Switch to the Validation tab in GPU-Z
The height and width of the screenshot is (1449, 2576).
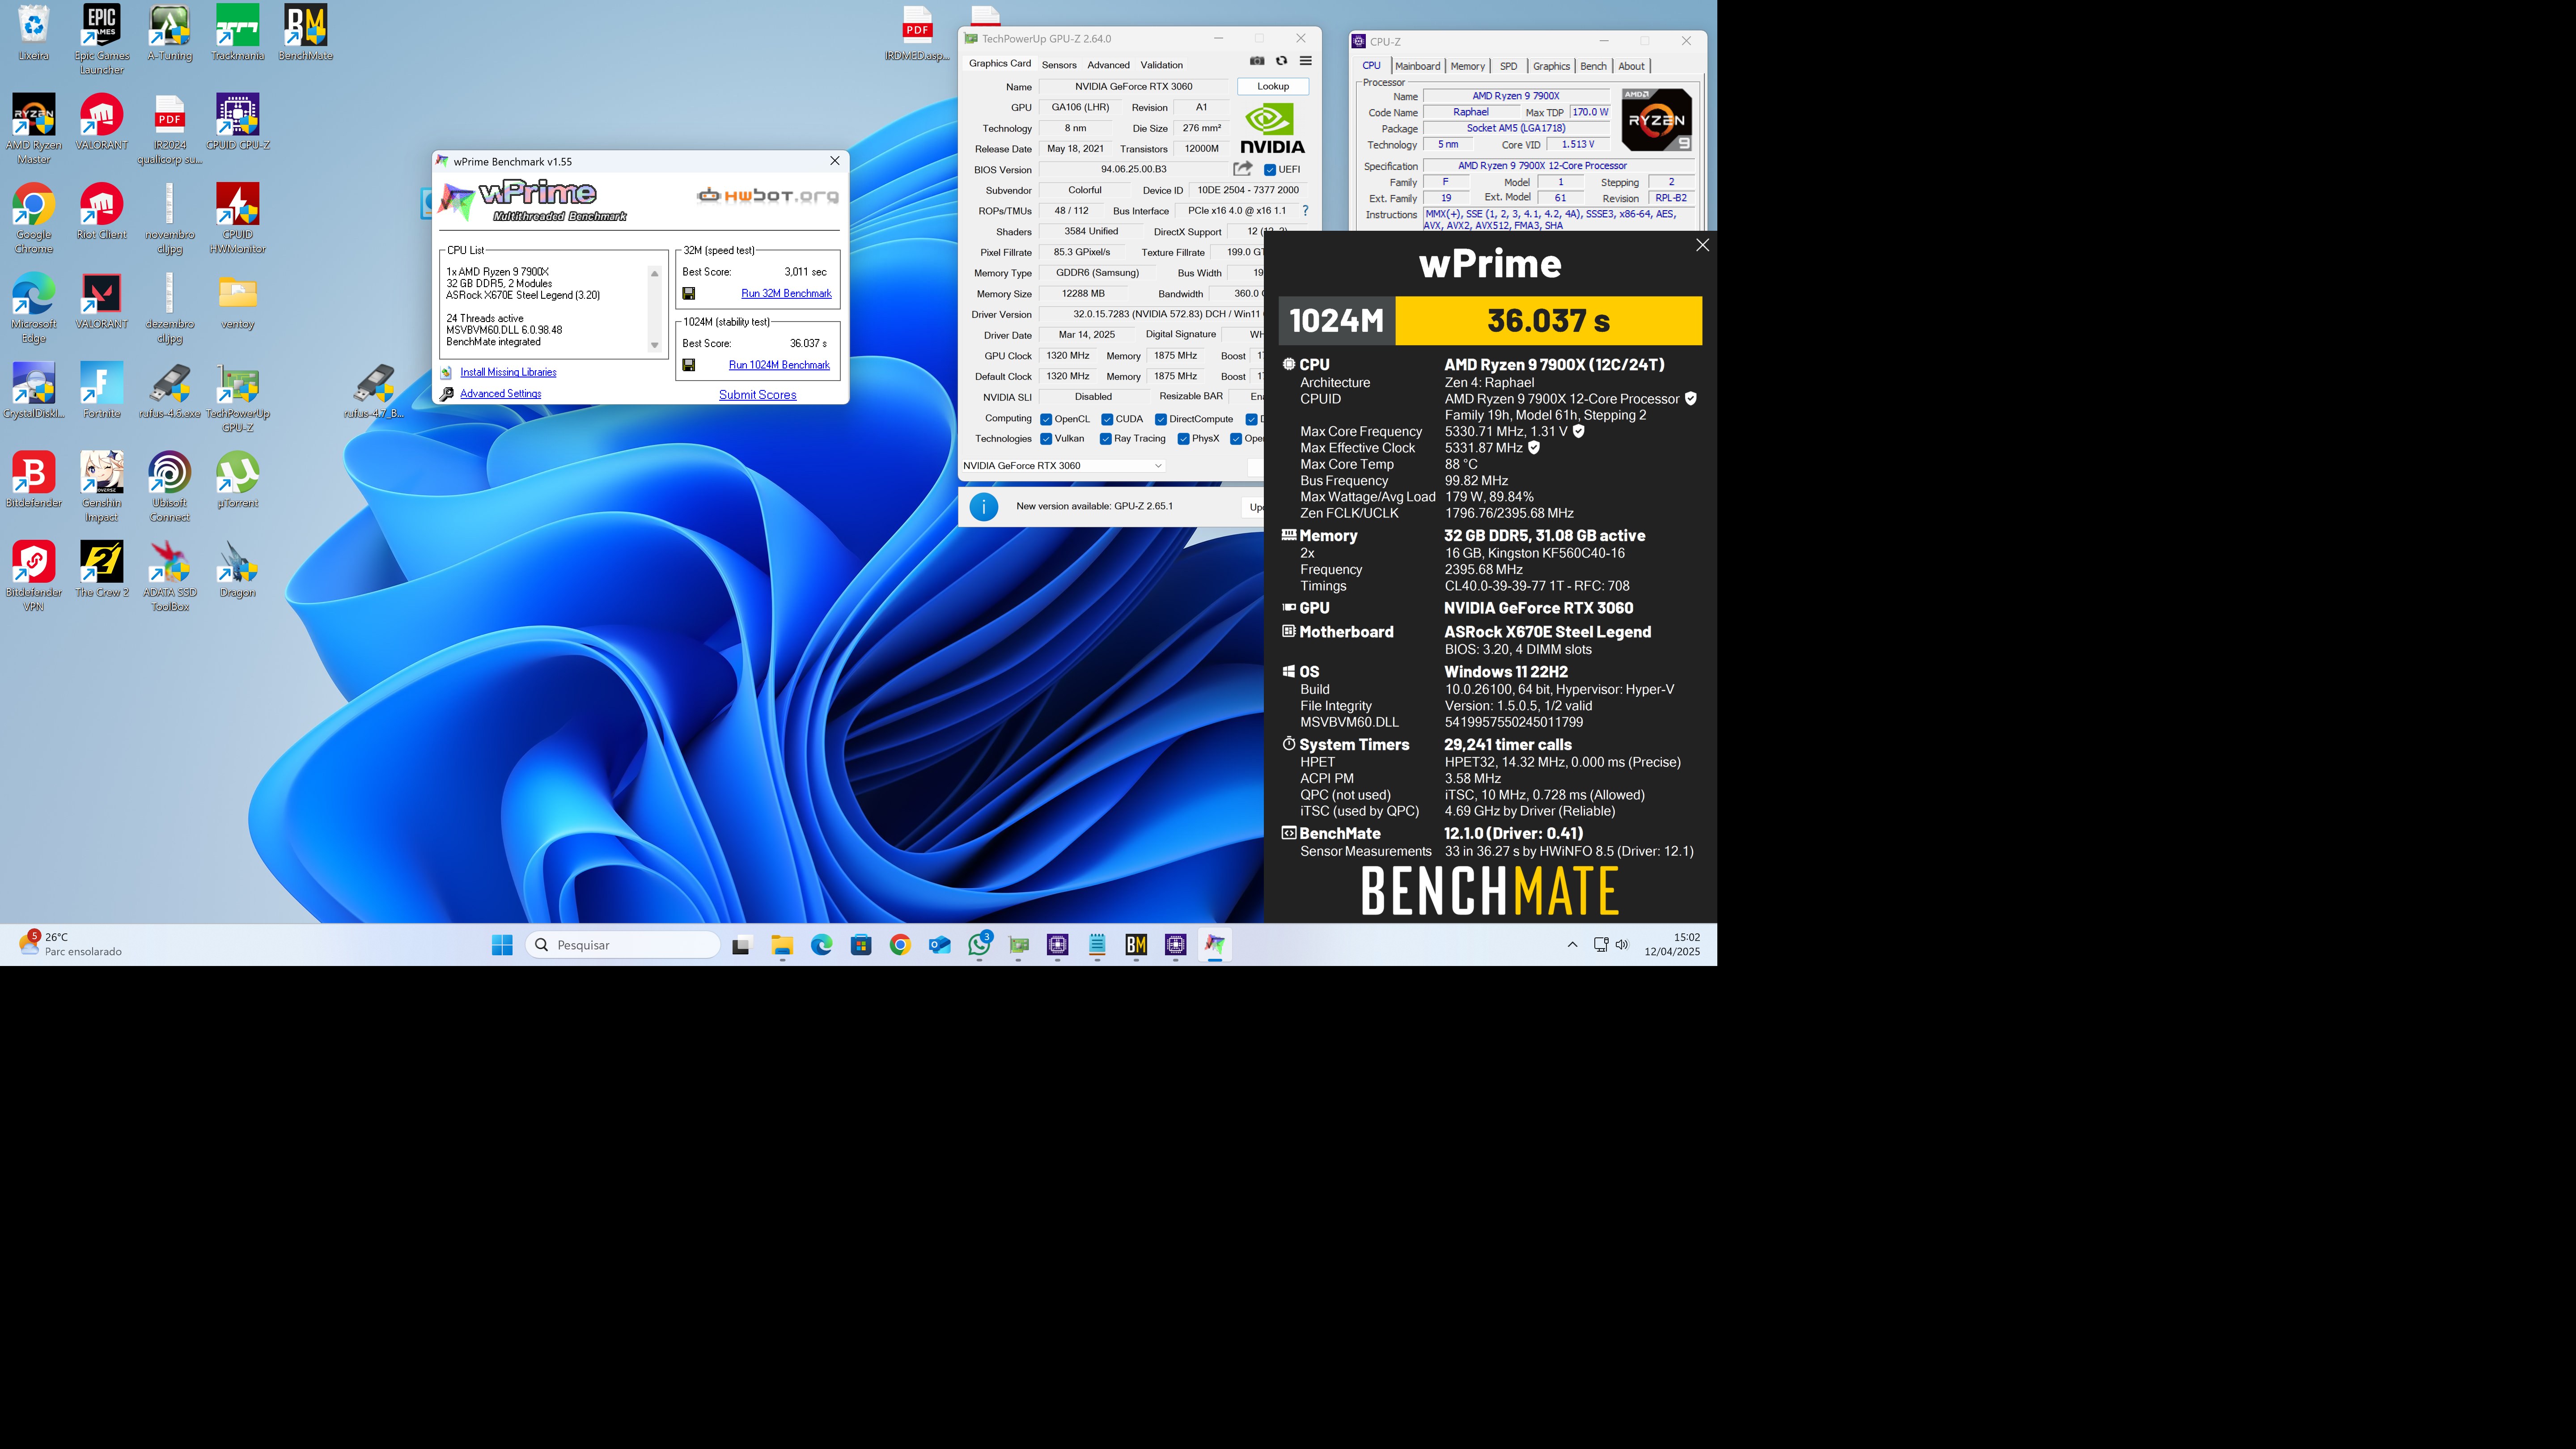(x=1162, y=65)
